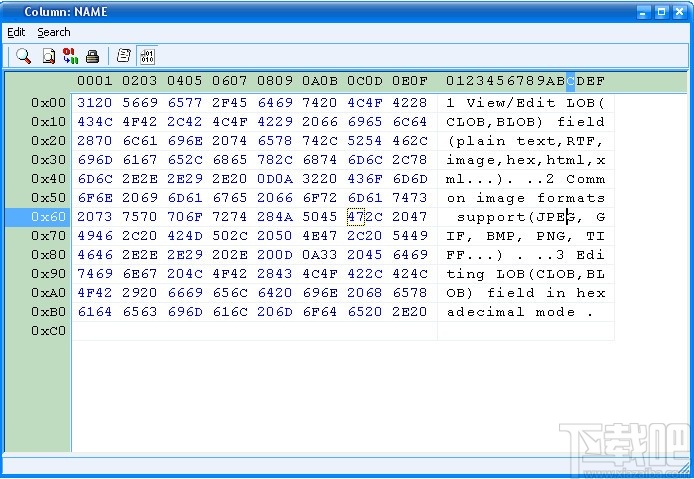694x479 pixels.
Task: Click hex cell 6F6E
Action: (x=94, y=198)
